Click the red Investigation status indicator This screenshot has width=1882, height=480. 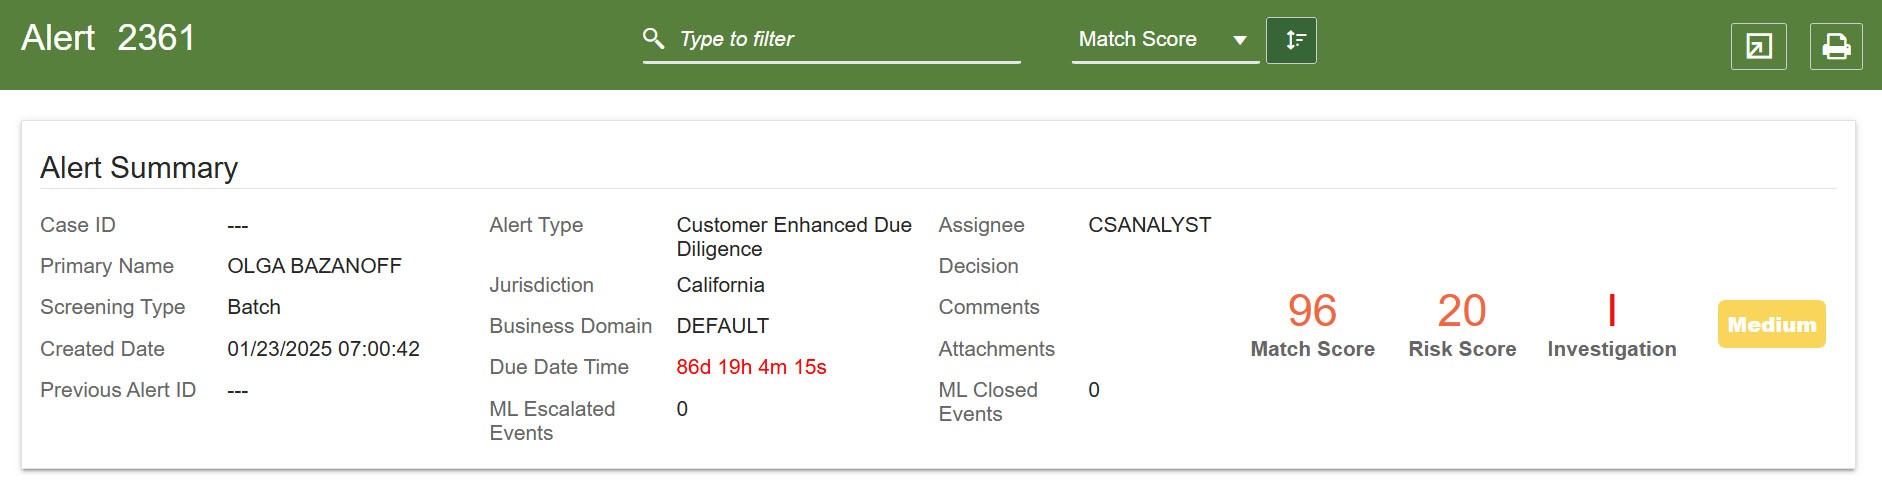pos(1611,311)
